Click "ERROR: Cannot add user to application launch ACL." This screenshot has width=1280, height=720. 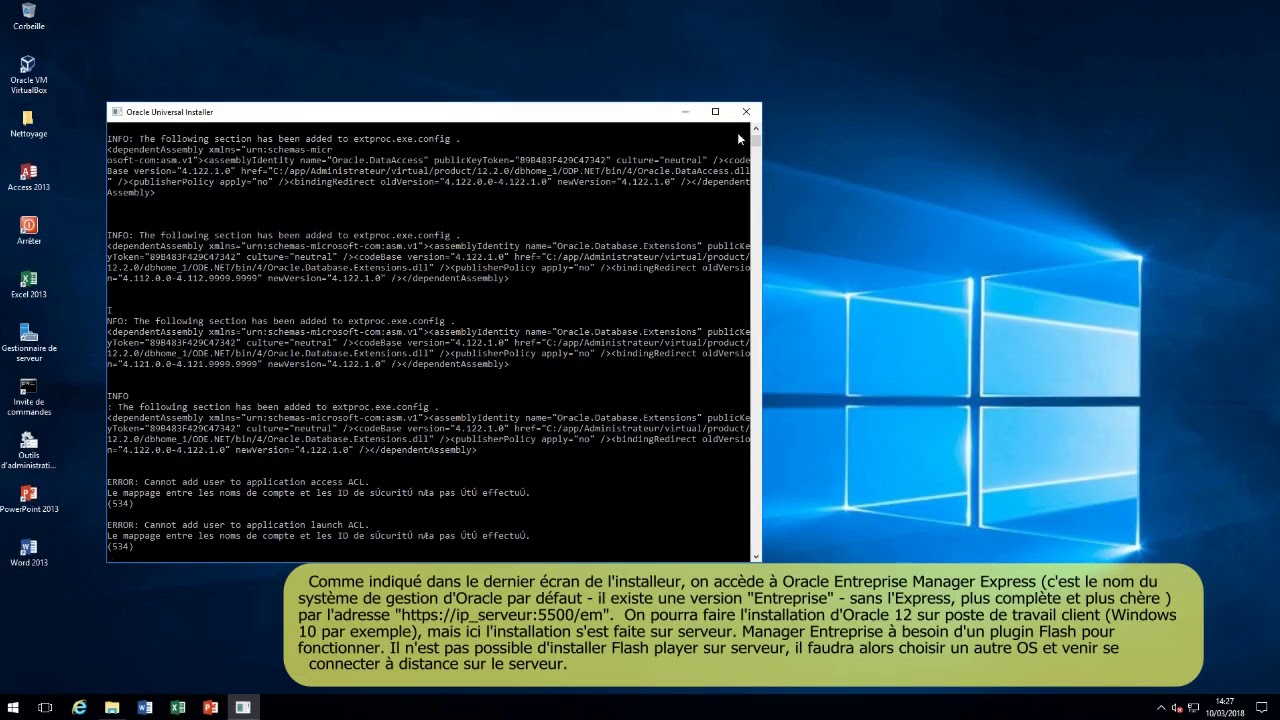pos(238,525)
